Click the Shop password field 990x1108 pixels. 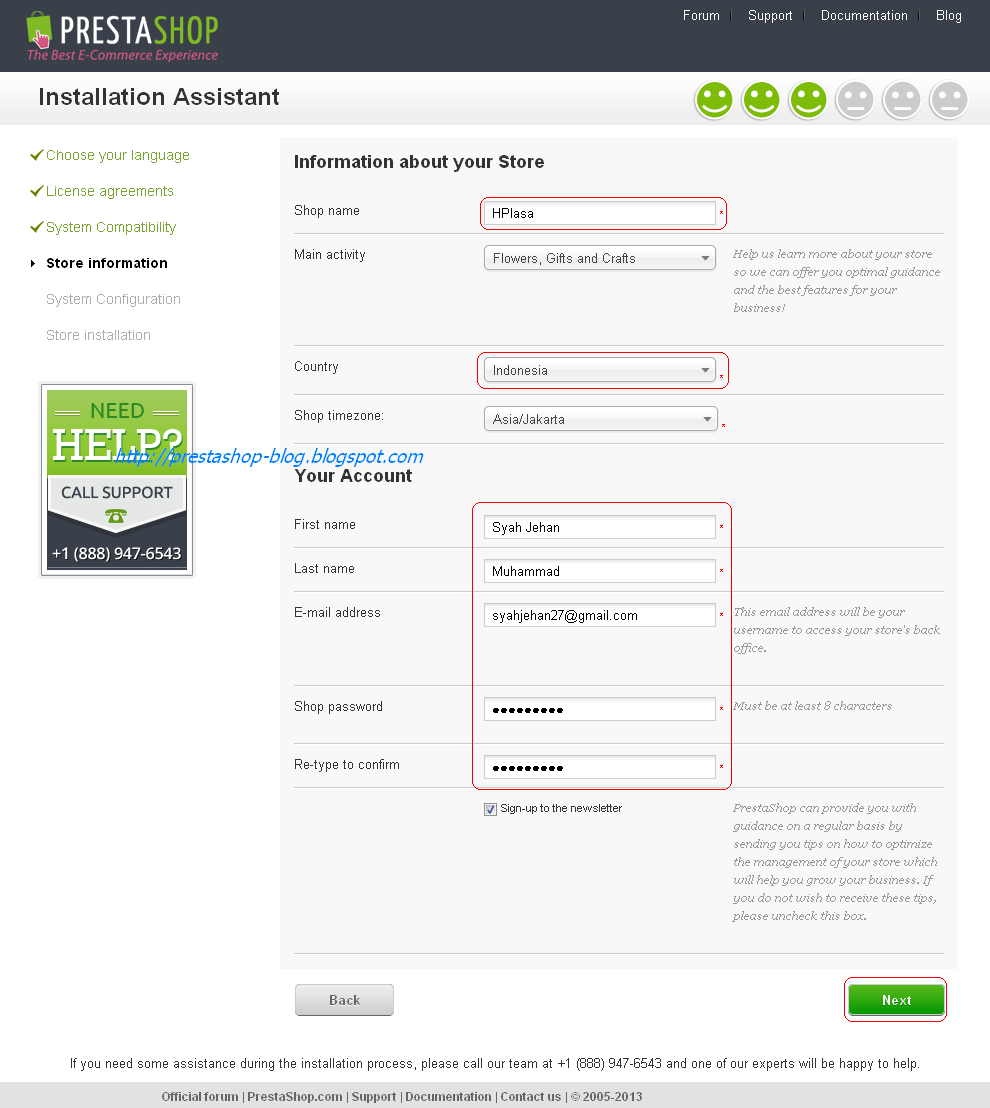tap(600, 709)
